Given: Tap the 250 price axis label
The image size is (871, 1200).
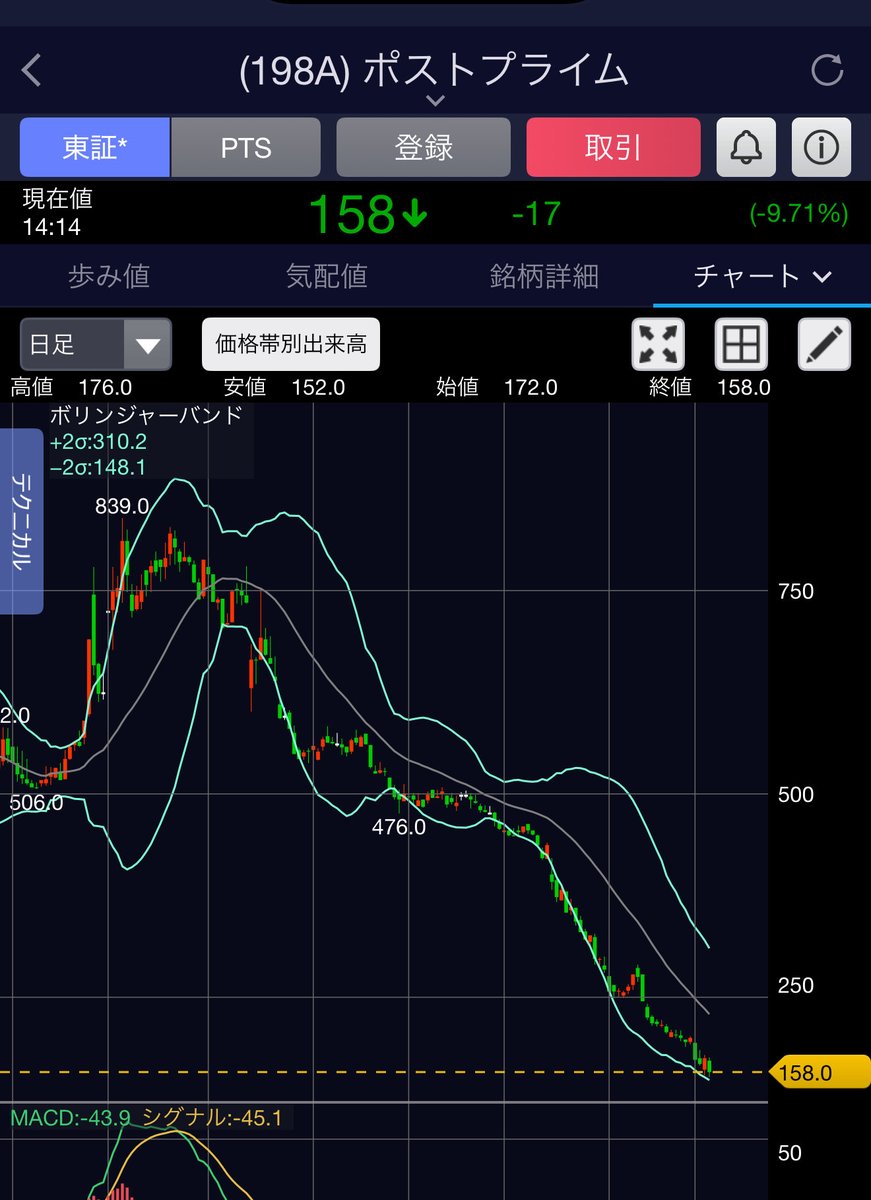Looking at the screenshot, I should pyautogui.click(x=796, y=986).
